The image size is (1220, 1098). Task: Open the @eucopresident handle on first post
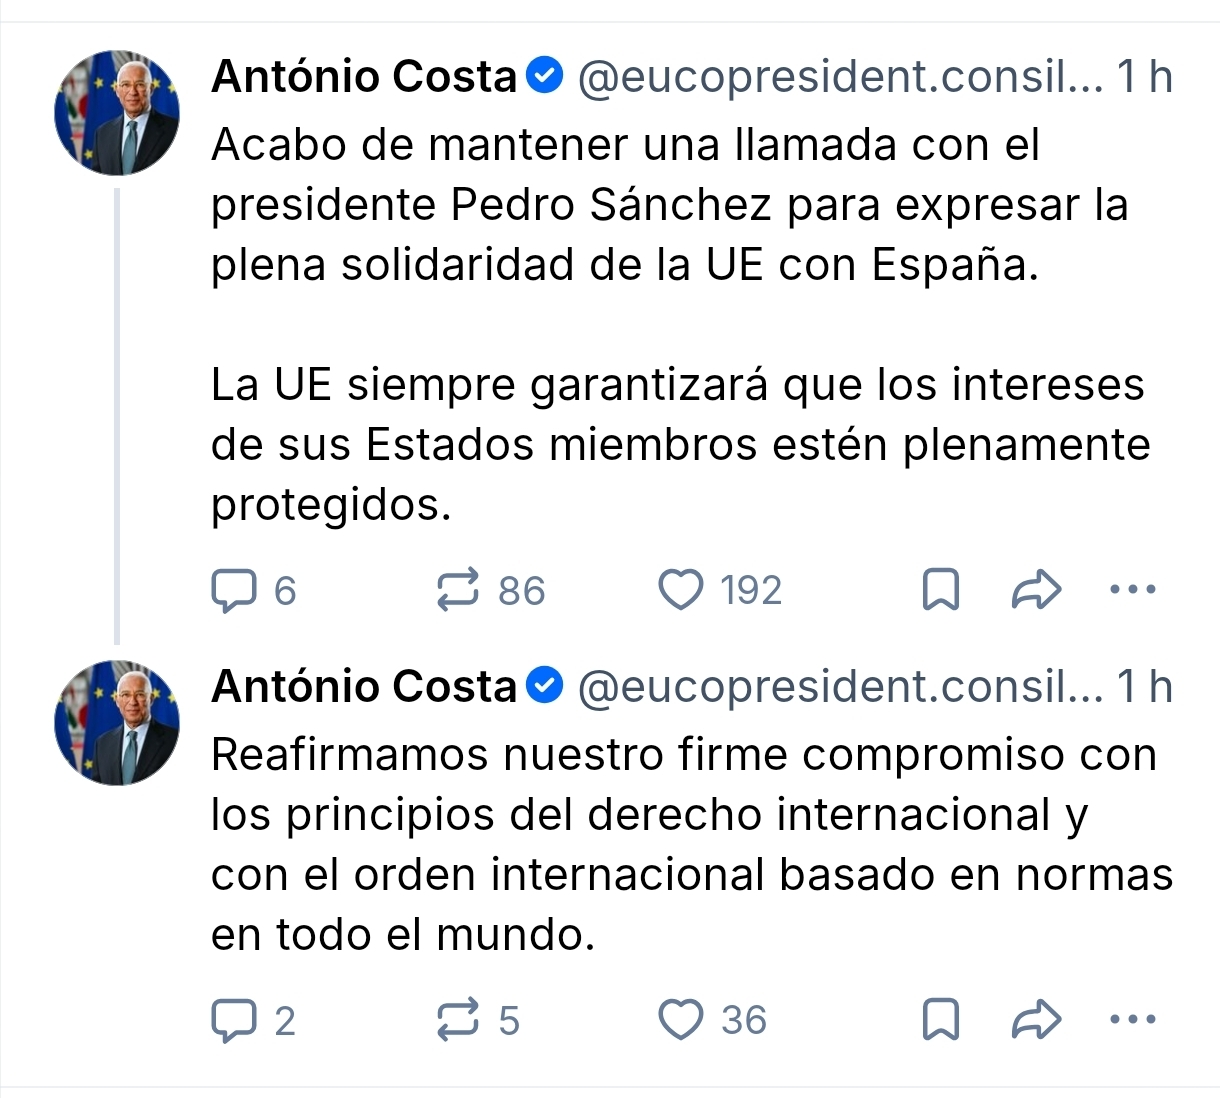(x=840, y=77)
